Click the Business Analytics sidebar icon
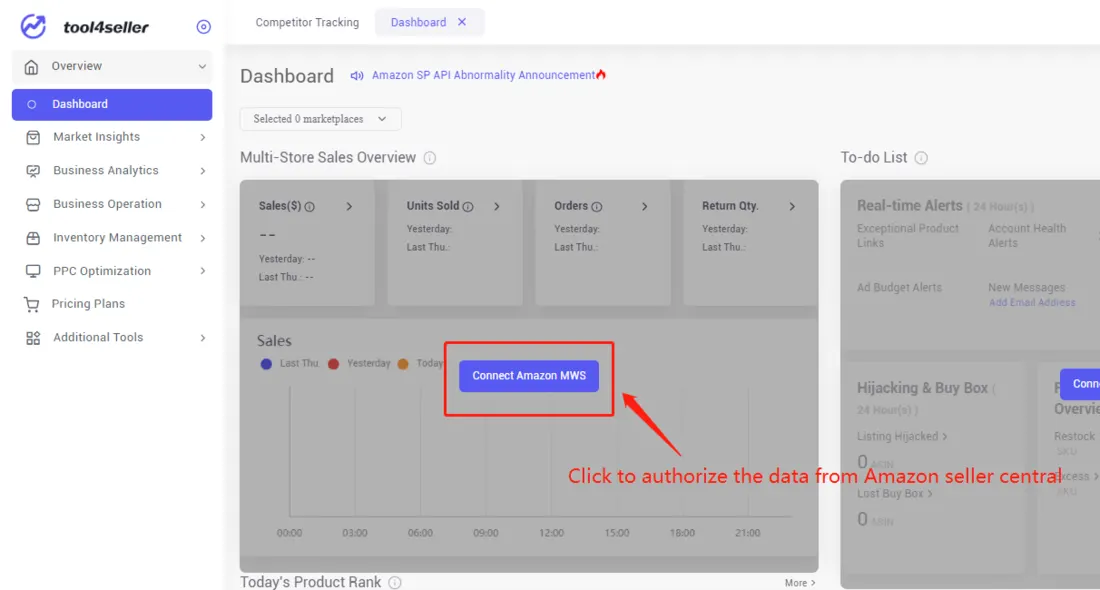This screenshot has height=590, width=1100. pos(32,170)
